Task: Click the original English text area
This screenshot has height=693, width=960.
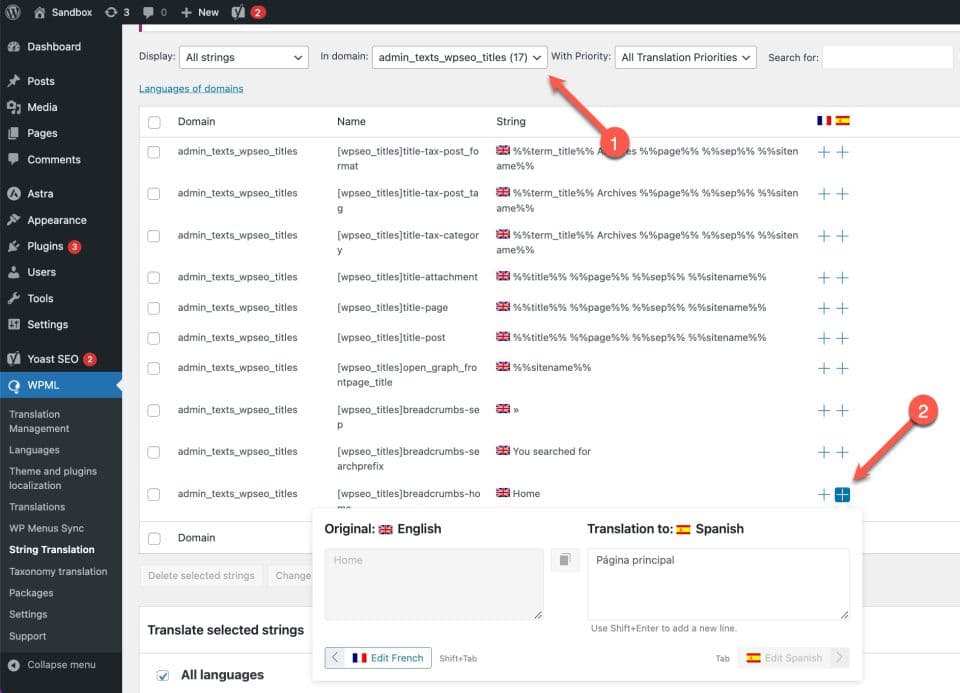Action: tap(433, 584)
